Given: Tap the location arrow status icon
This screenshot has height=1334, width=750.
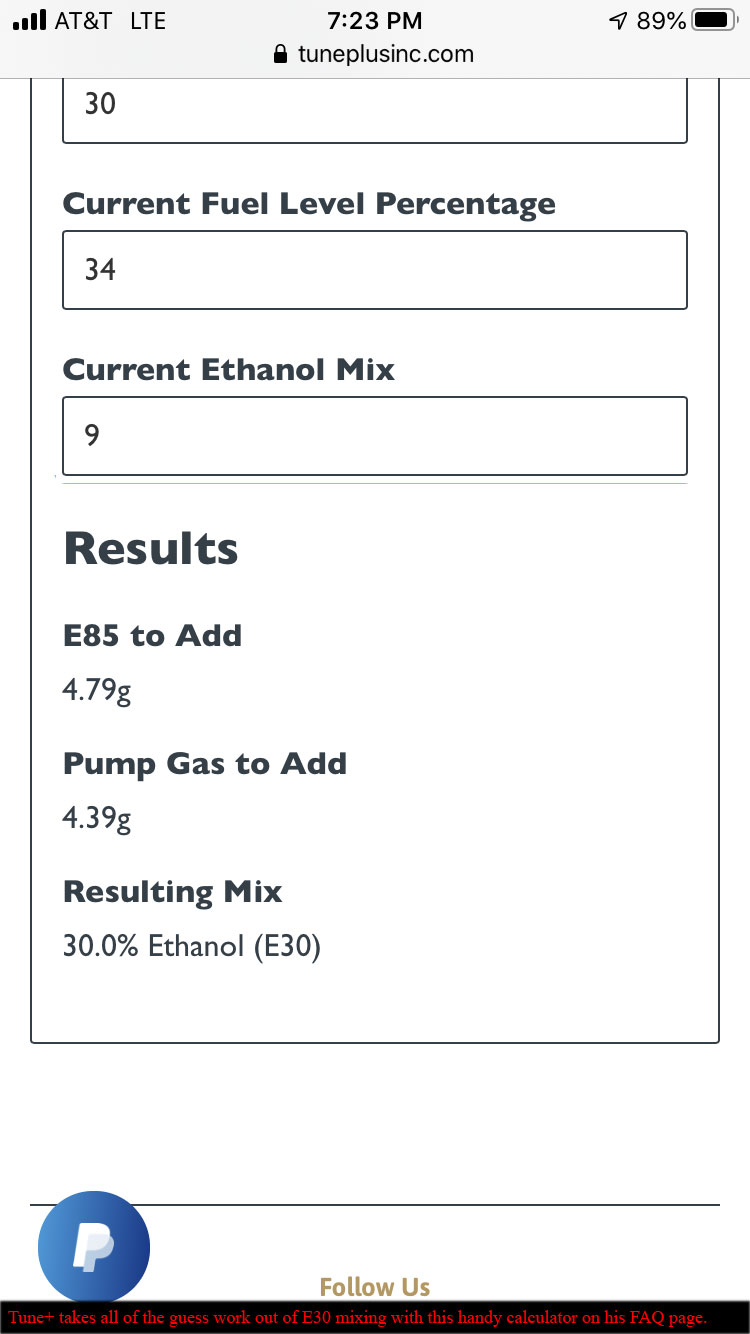Looking at the screenshot, I should pos(619,20).
